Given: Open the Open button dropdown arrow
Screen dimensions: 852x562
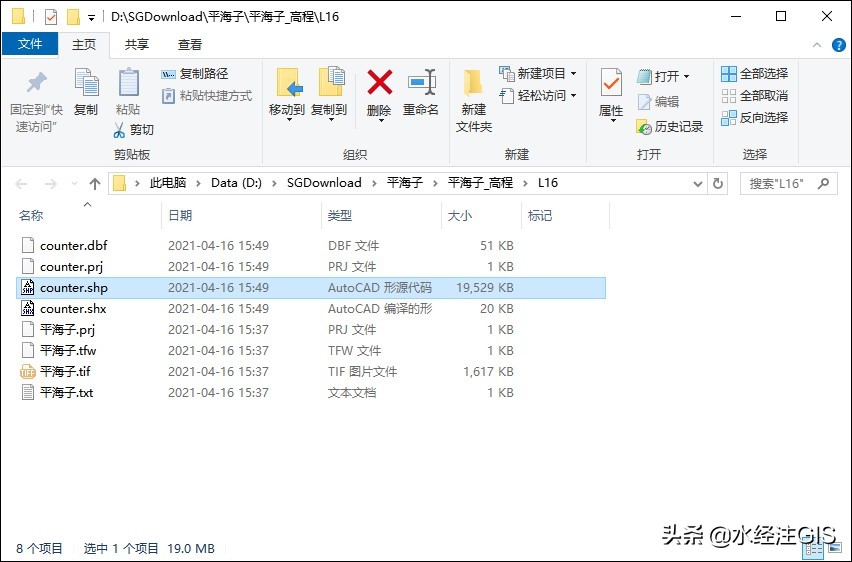Looking at the screenshot, I should click(x=686, y=77).
